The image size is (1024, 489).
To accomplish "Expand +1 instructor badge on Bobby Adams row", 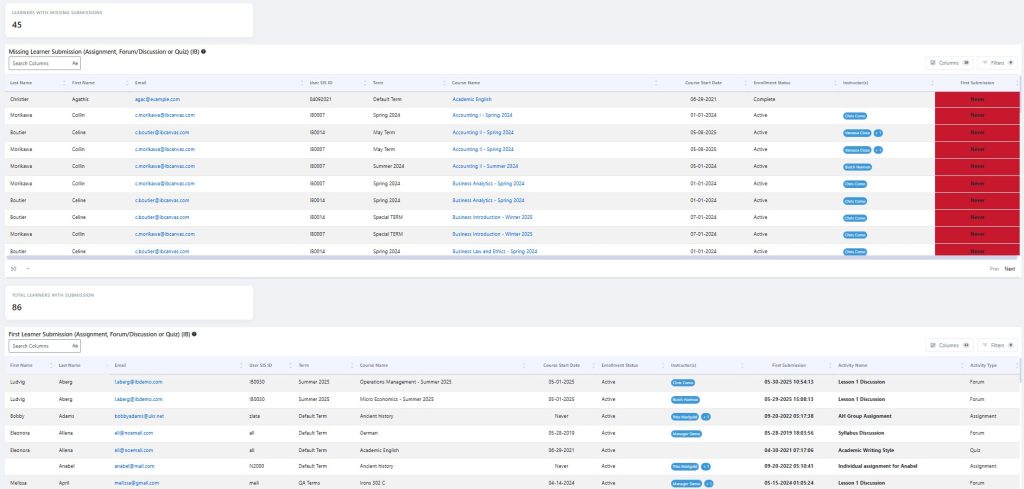I will click(706, 416).
